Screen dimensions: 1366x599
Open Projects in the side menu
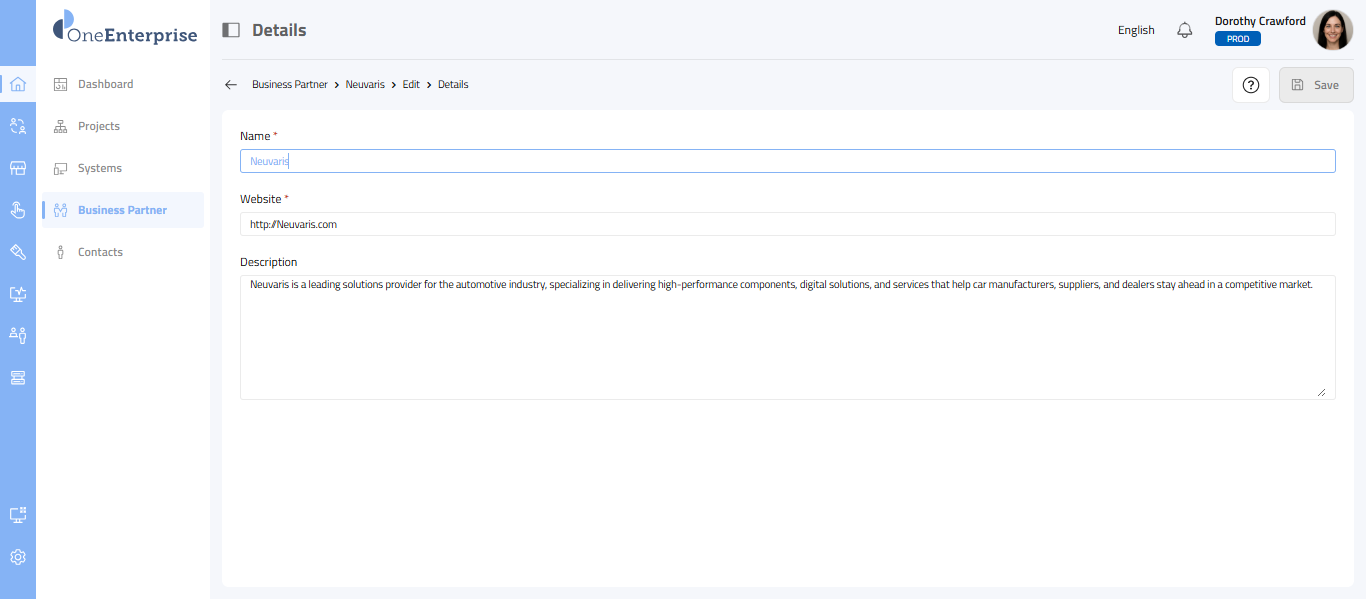click(98, 126)
